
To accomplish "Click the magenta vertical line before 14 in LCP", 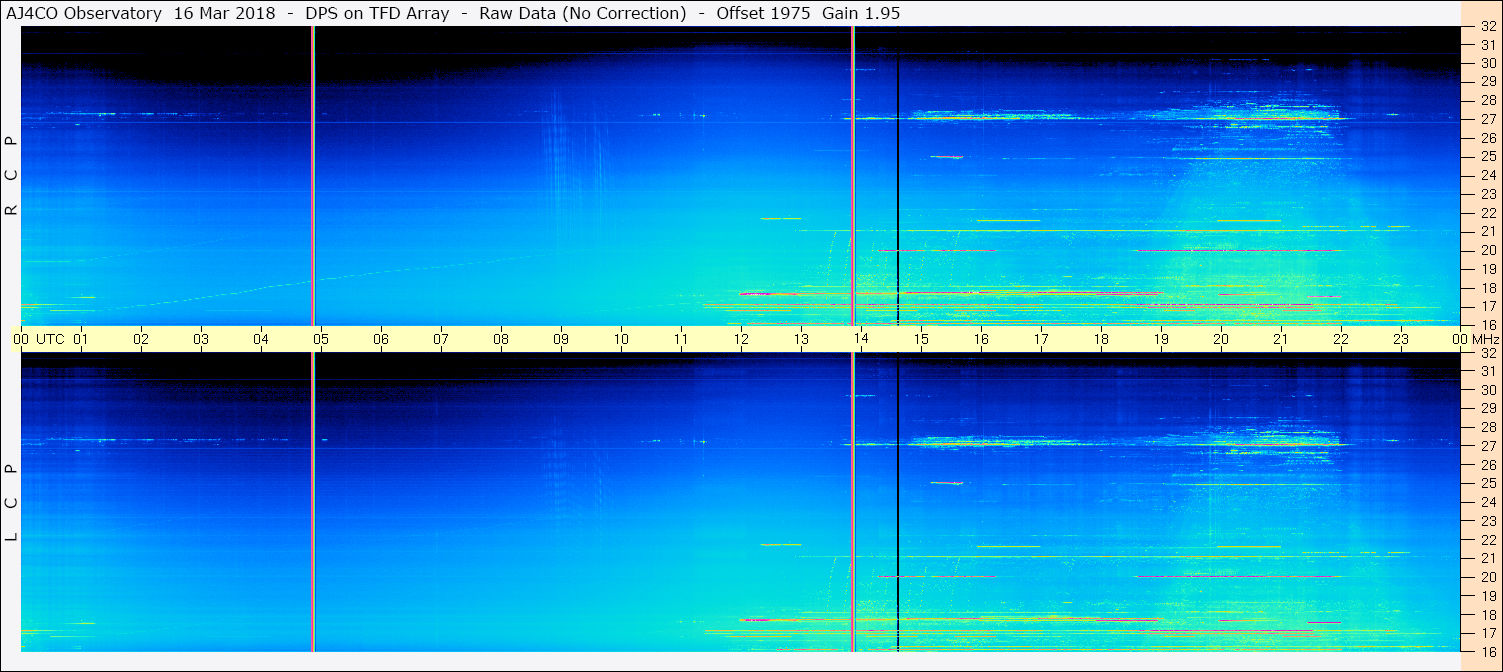I will tap(853, 502).
